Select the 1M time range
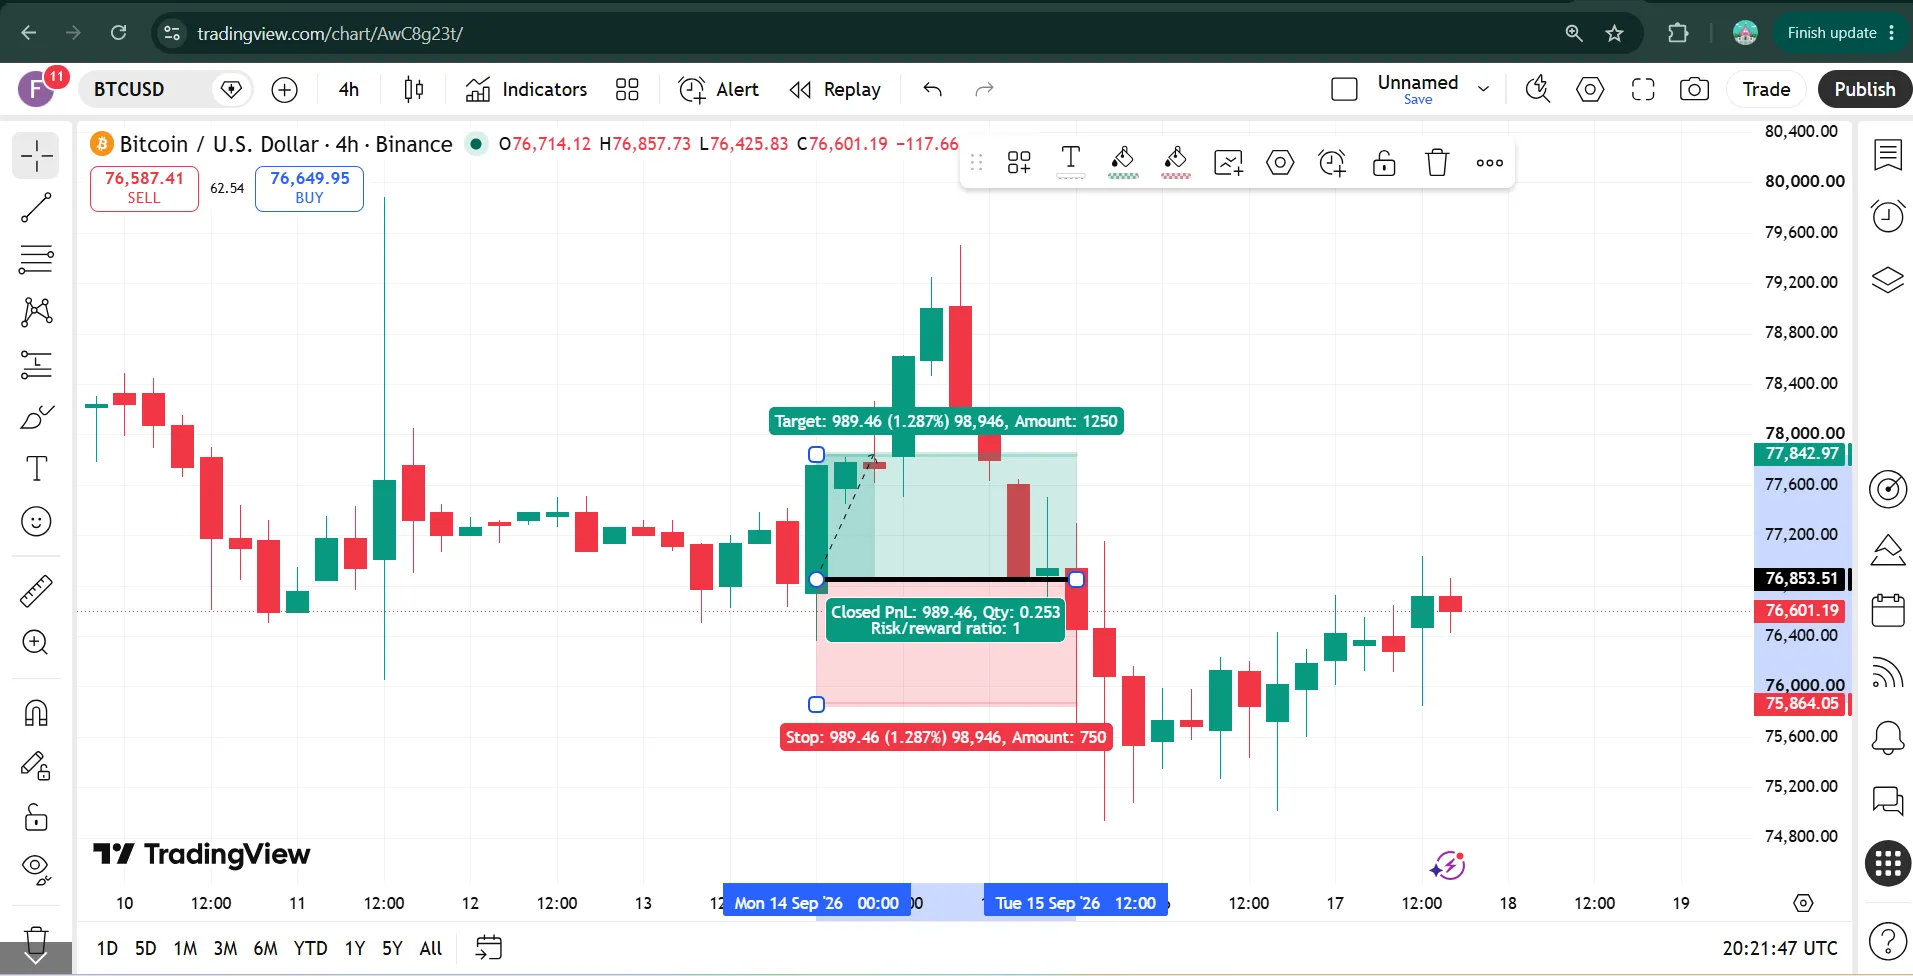 pyautogui.click(x=185, y=948)
